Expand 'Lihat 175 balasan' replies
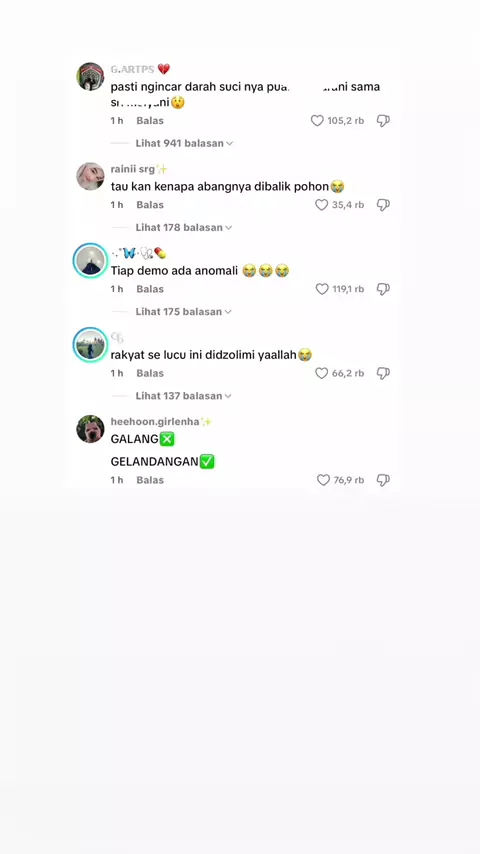The height and width of the screenshot is (854, 480). (x=184, y=312)
